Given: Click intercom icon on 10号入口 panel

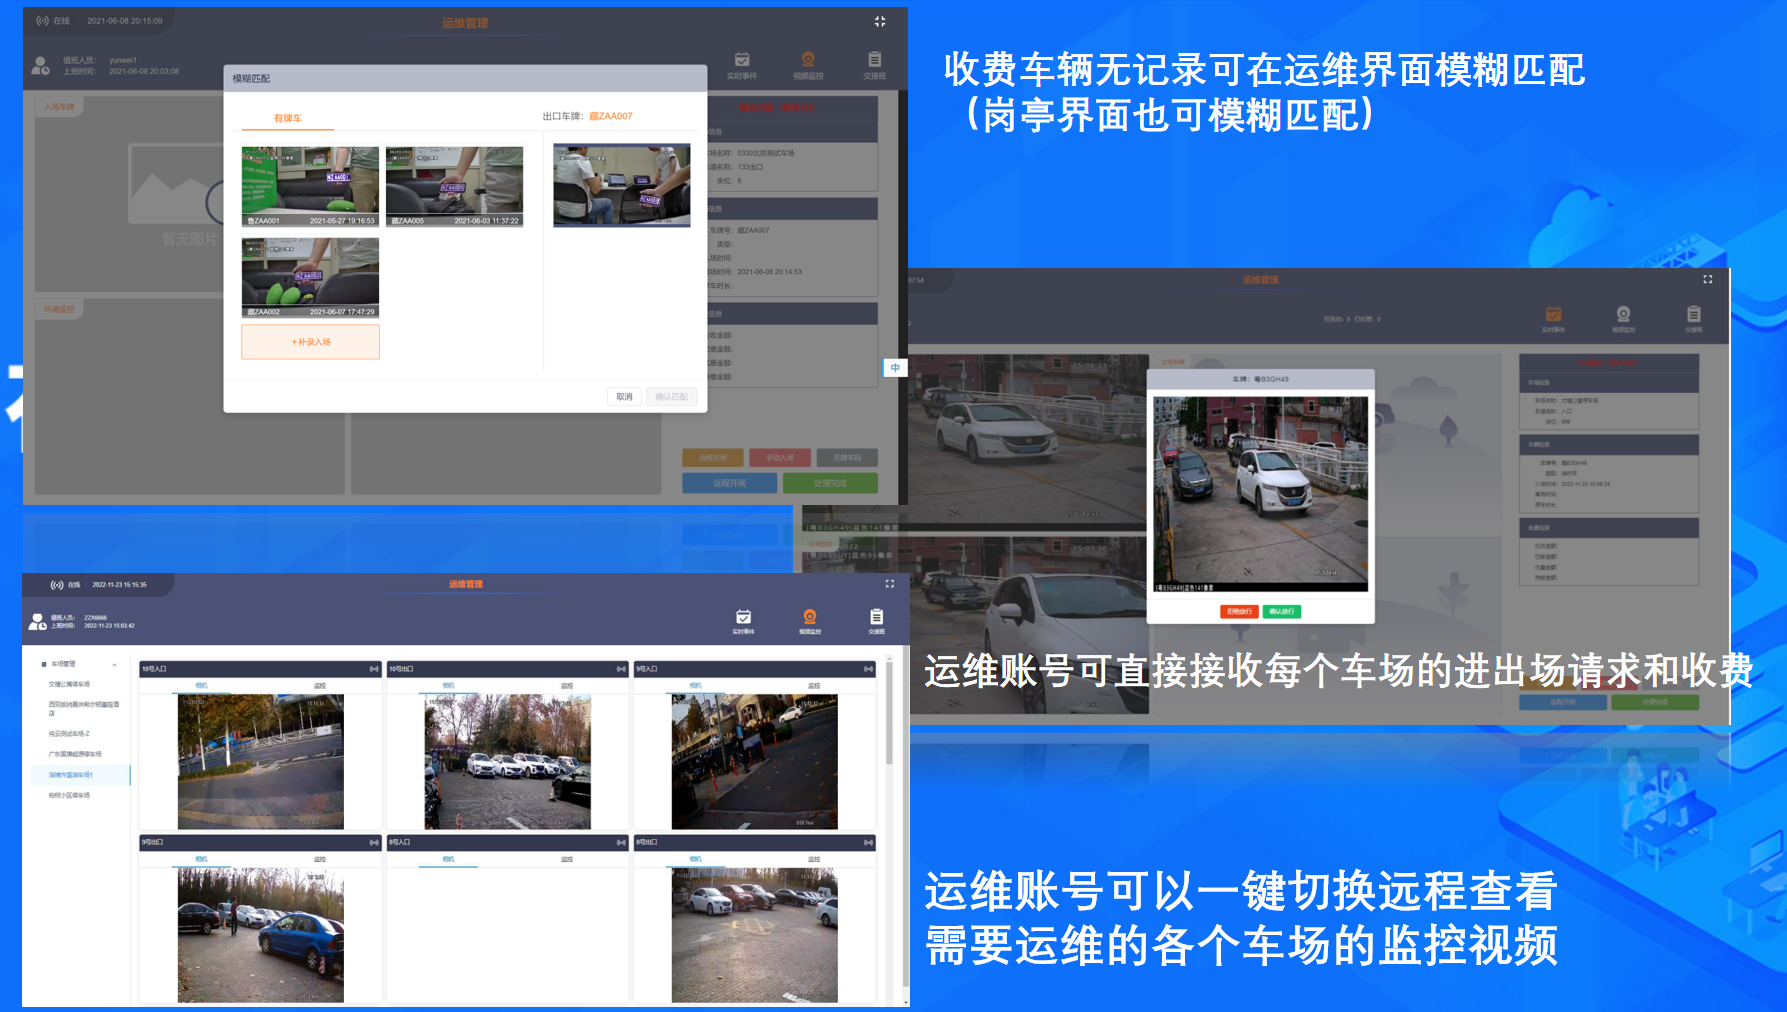Looking at the screenshot, I should 374,669.
